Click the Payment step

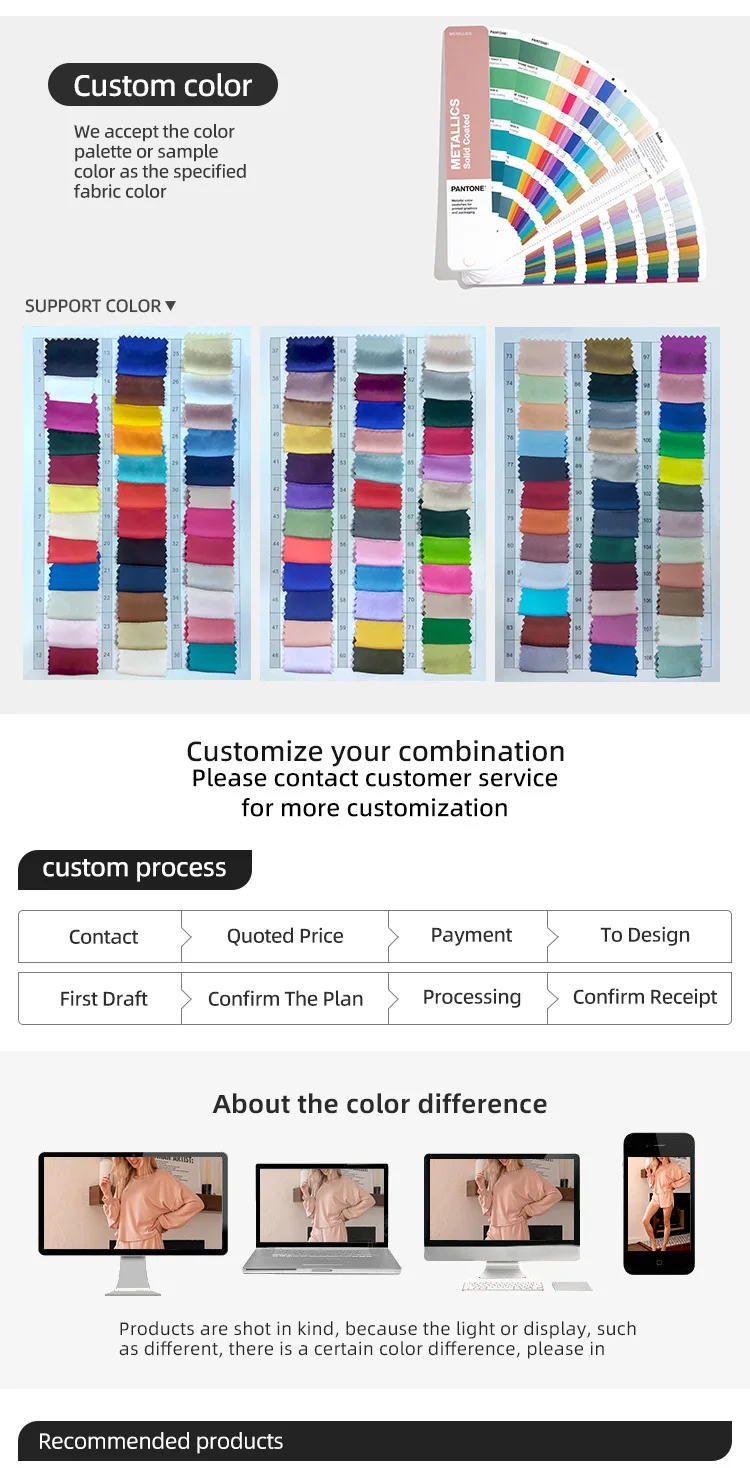click(471, 936)
